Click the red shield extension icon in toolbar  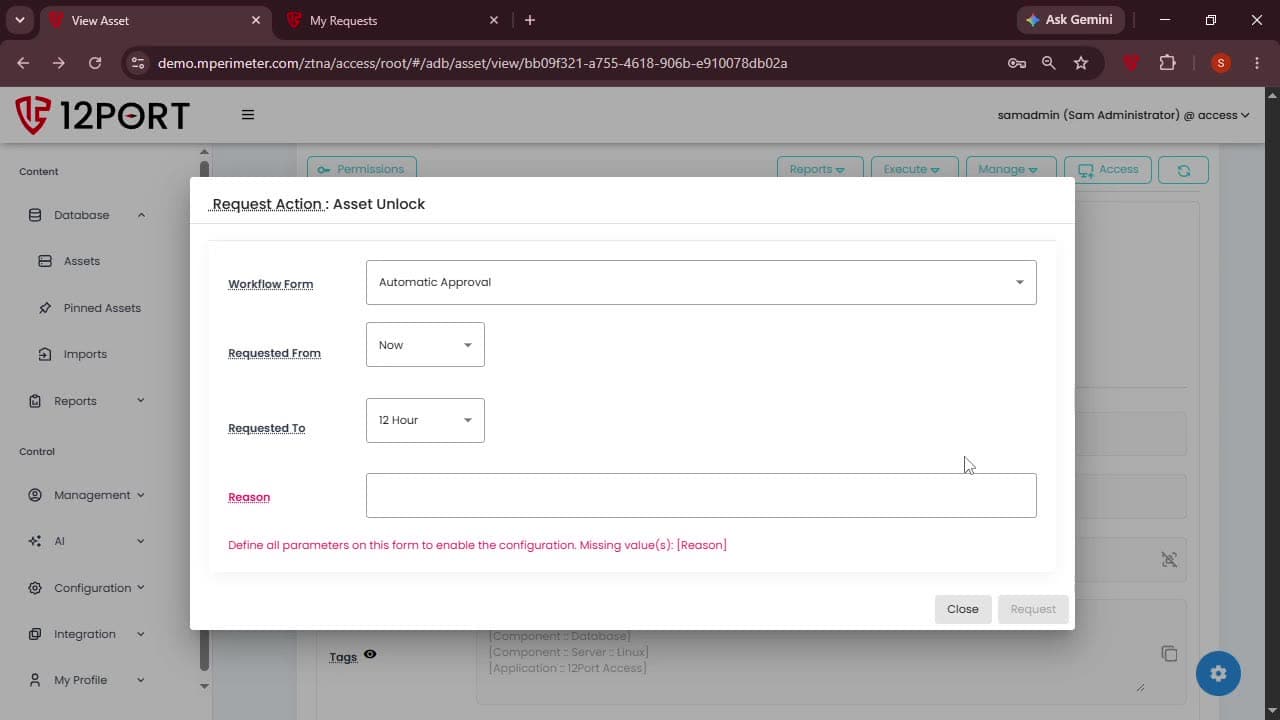pos(1131,63)
